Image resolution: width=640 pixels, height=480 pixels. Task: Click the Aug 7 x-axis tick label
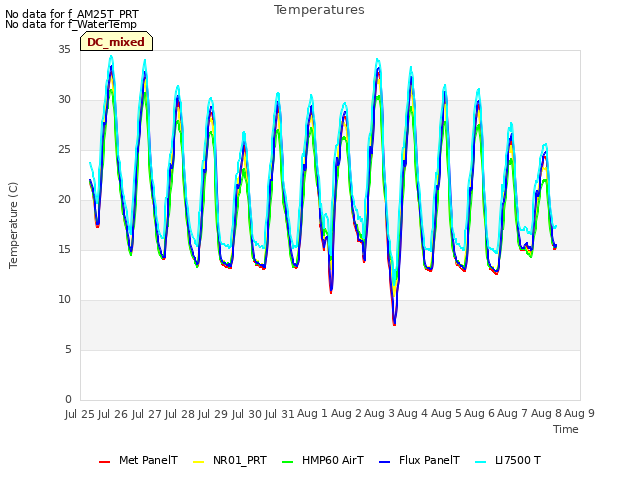[x=513, y=413]
